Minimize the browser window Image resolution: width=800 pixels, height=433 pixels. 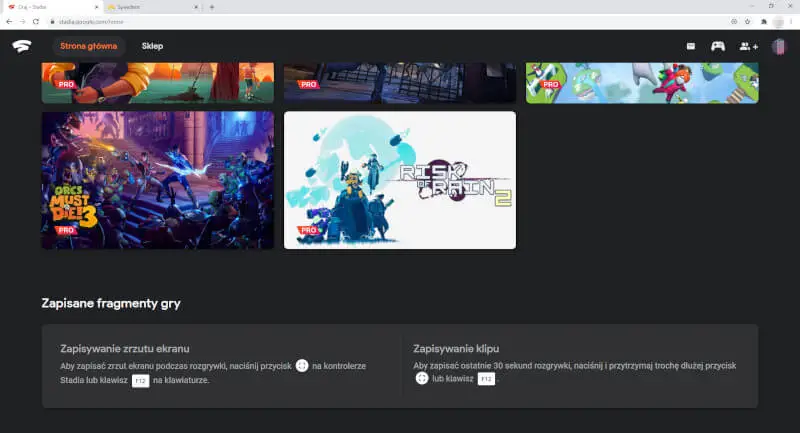point(752,6)
